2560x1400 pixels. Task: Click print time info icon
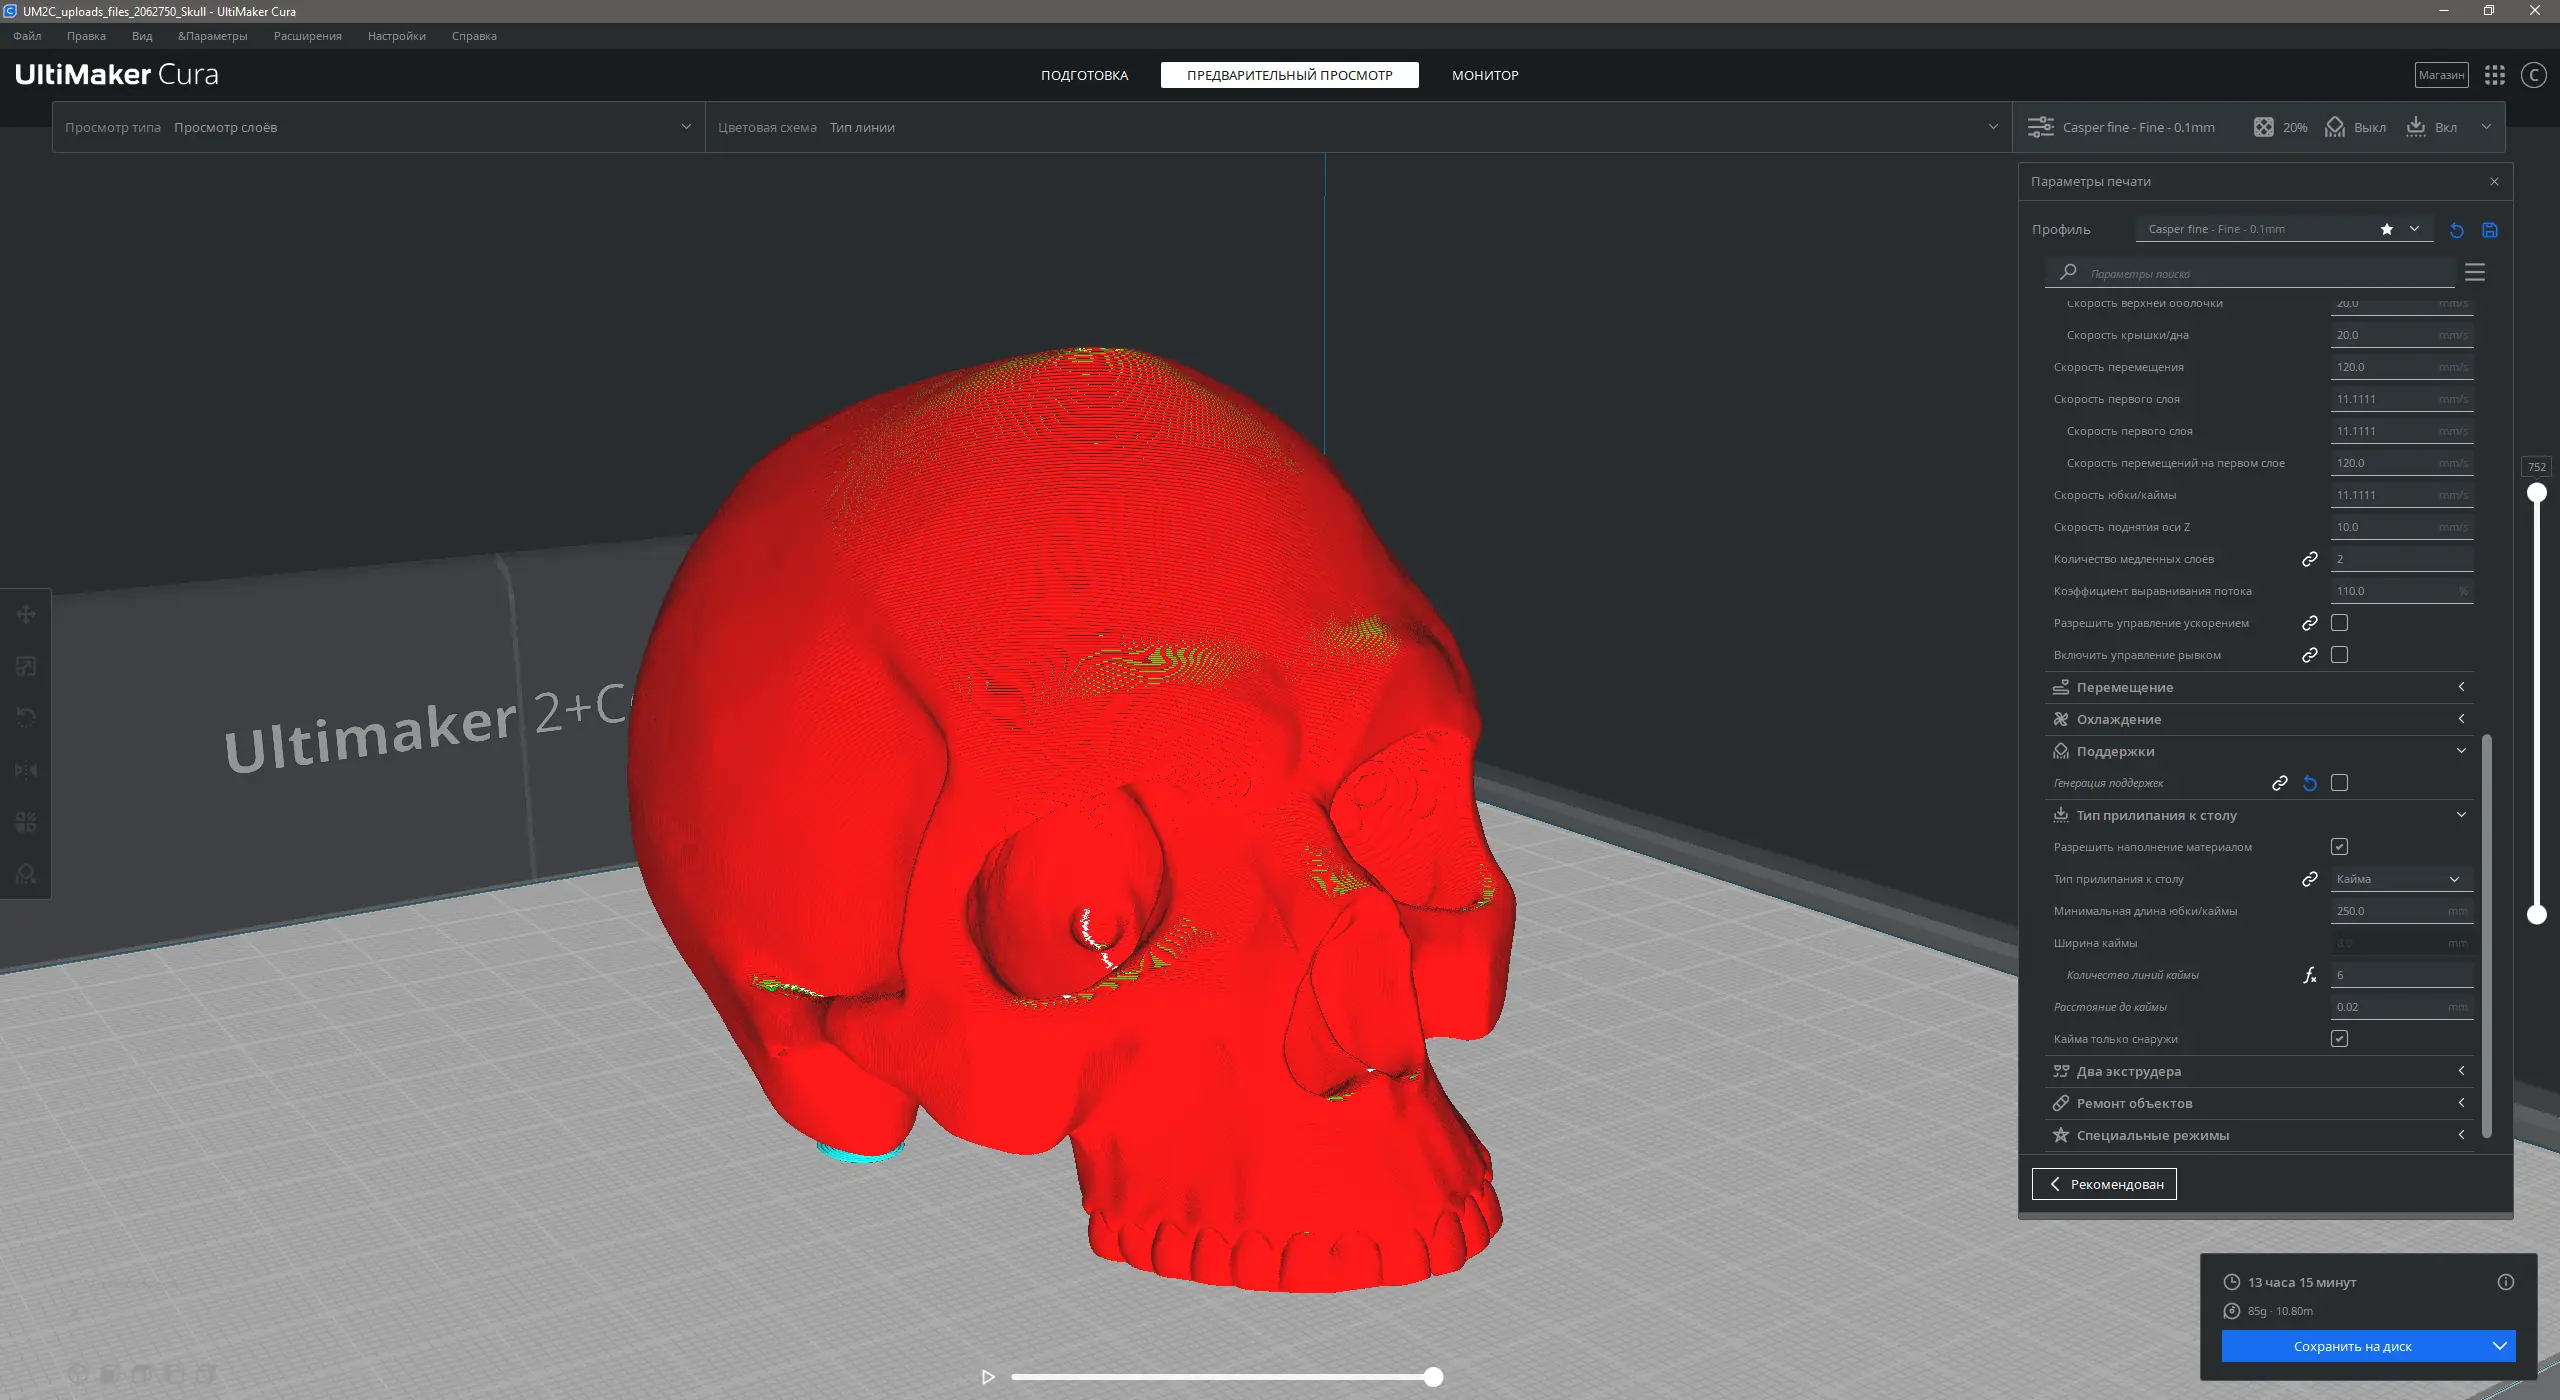2505,1282
